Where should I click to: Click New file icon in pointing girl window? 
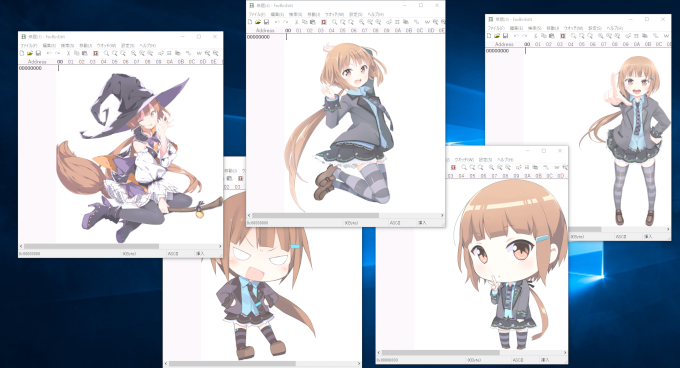489,36
